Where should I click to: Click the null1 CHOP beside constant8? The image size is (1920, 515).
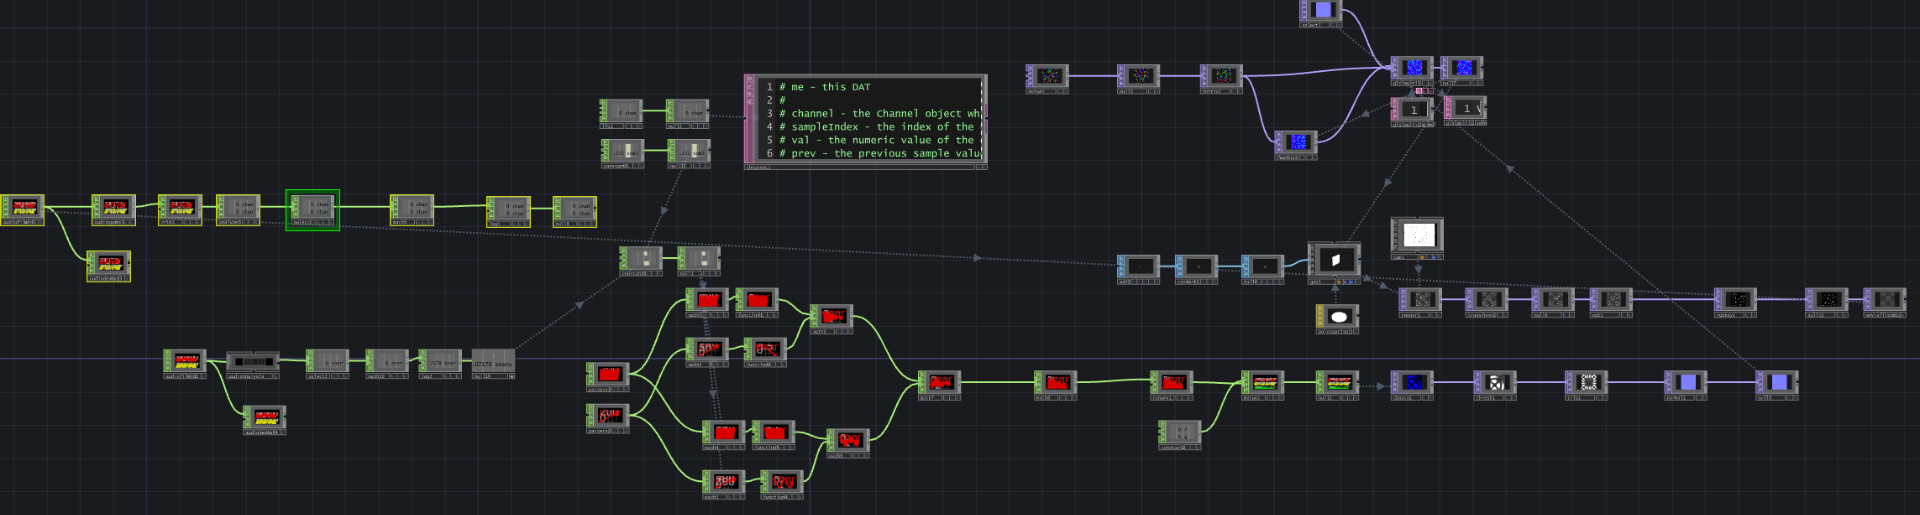pos(699,260)
